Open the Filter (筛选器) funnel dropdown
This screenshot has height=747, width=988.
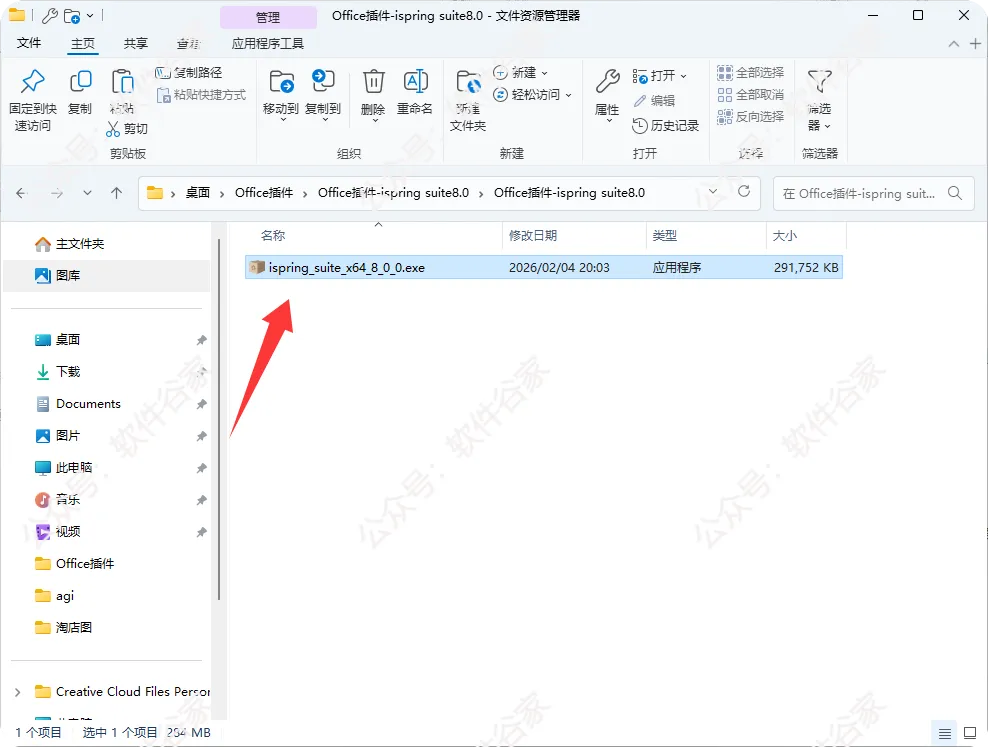(x=820, y=100)
